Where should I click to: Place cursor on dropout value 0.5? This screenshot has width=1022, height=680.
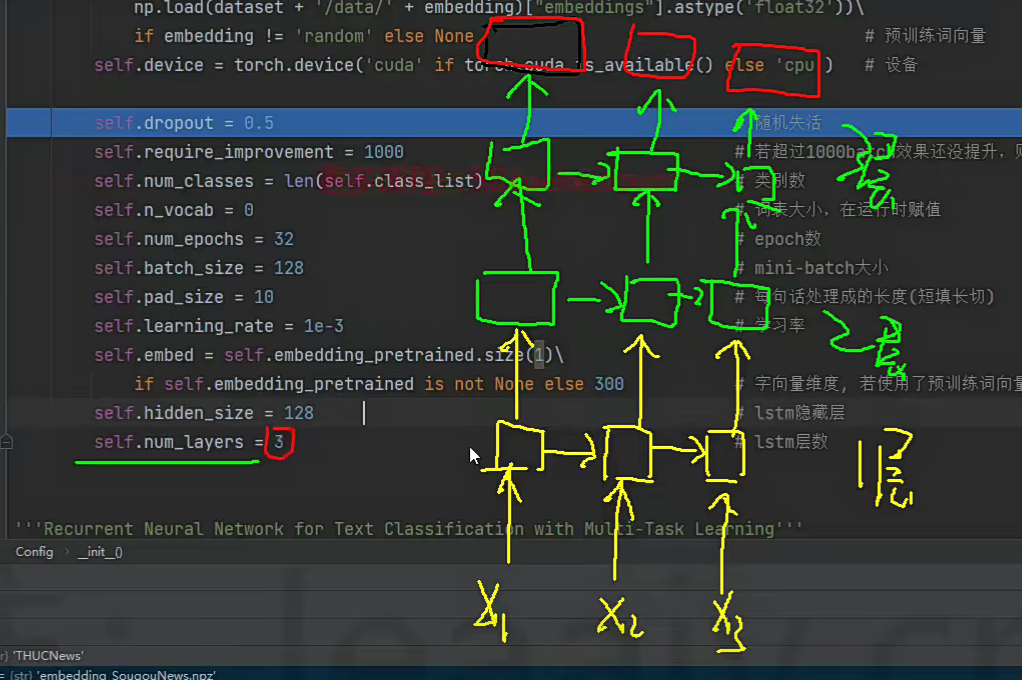click(x=259, y=123)
